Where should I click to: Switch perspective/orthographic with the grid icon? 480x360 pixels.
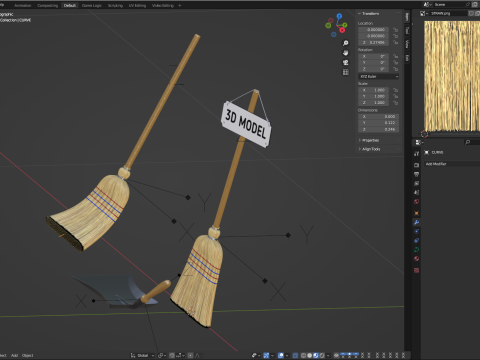point(346,72)
